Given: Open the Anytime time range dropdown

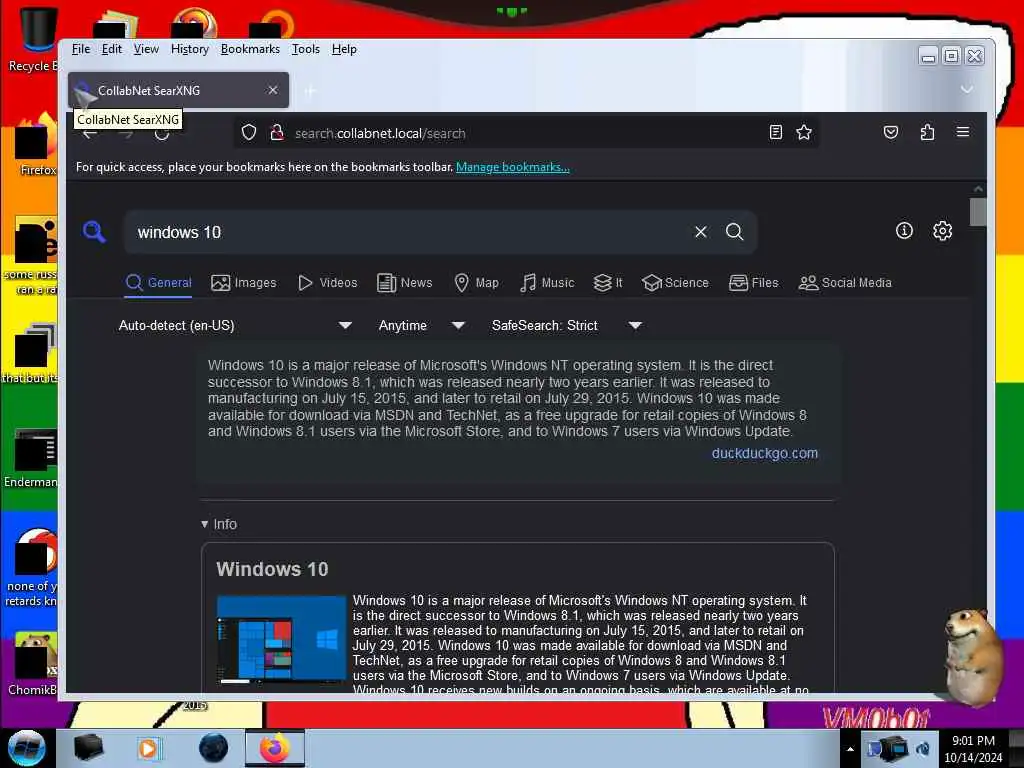Looking at the screenshot, I should point(422,325).
